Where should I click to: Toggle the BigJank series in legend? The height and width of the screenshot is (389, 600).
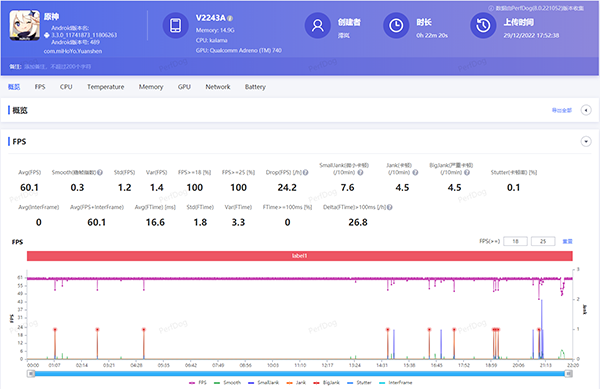[x=326, y=382]
